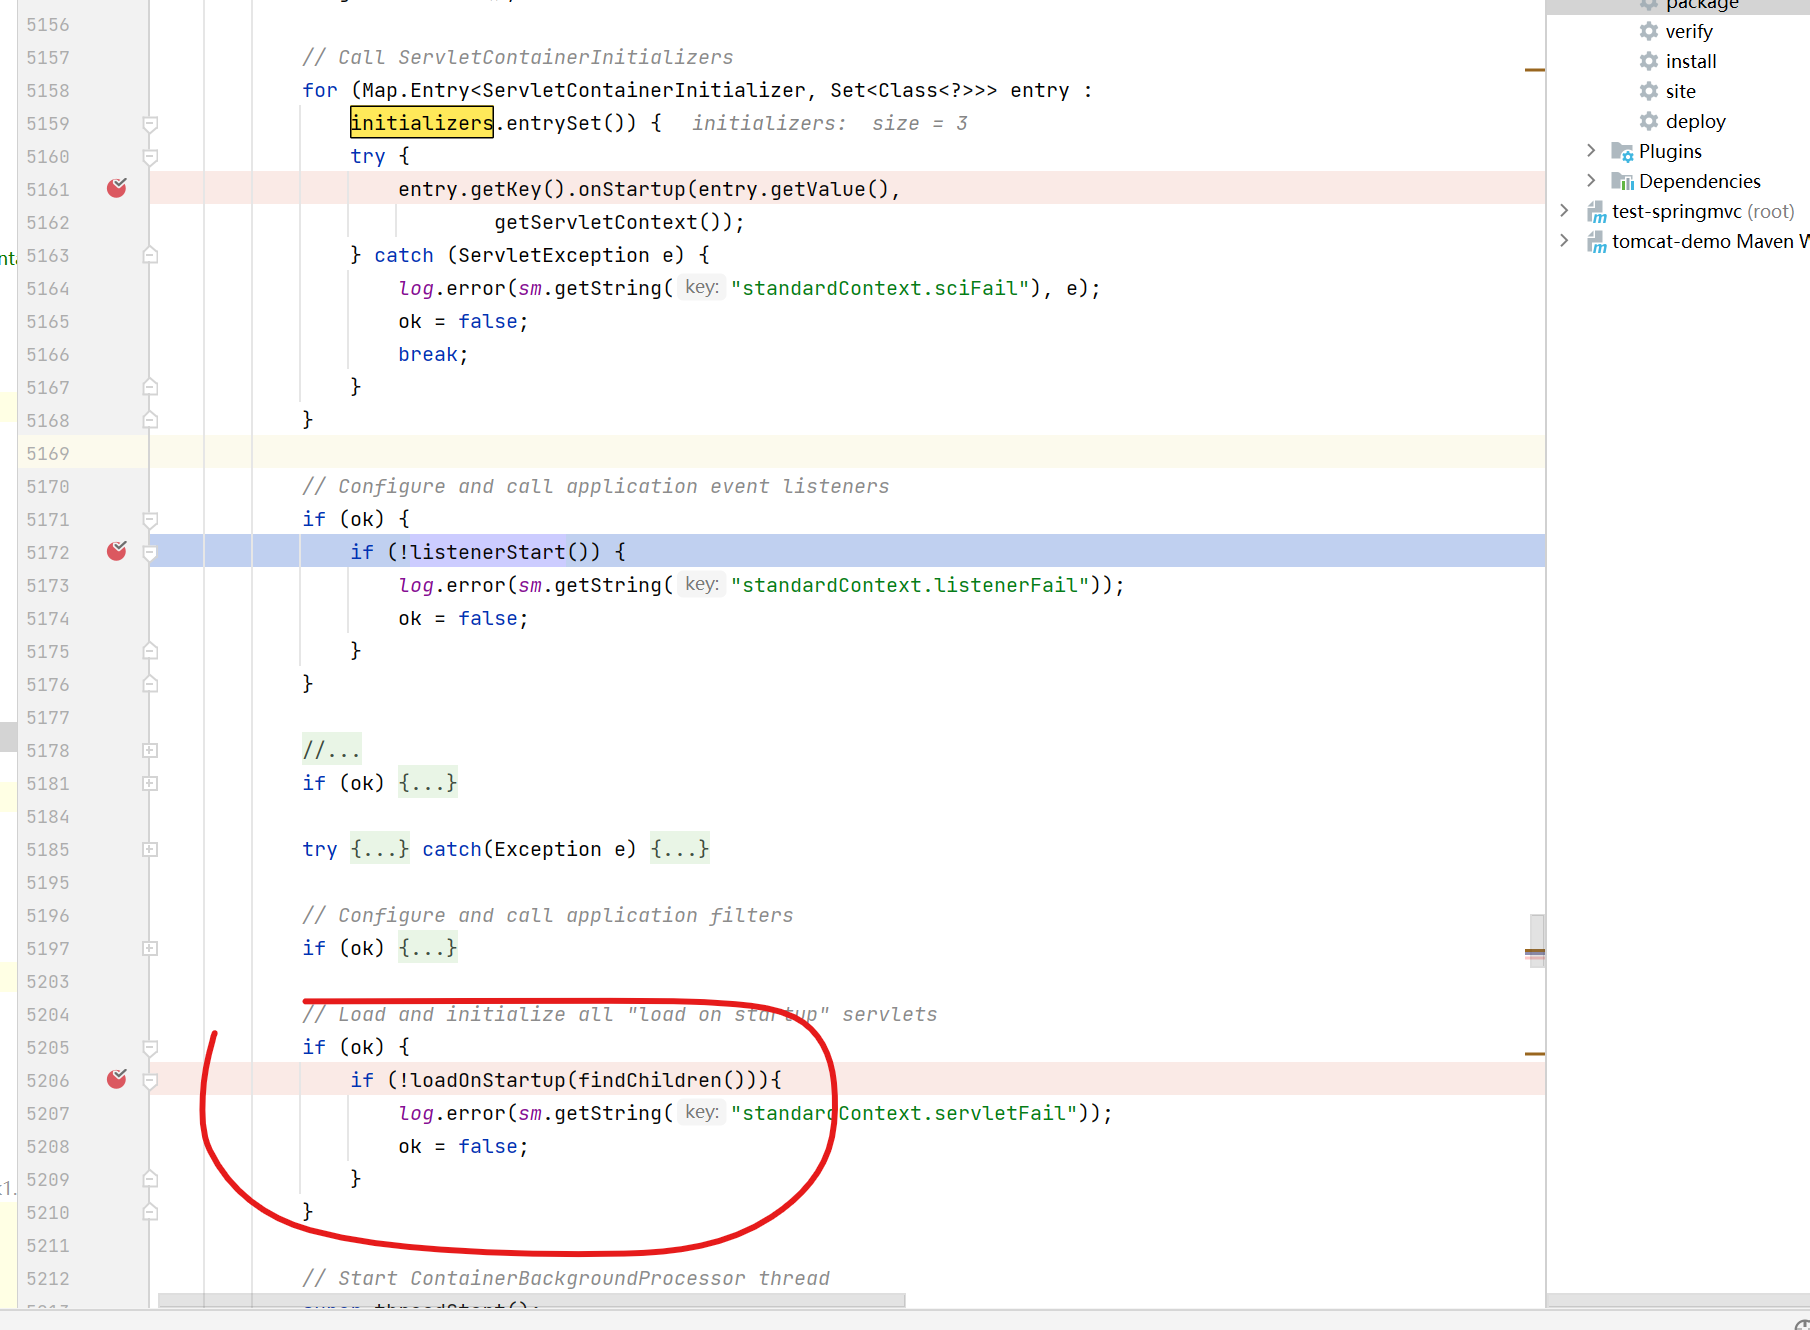Toggle the breakpoint on line 5161

point(117,188)
